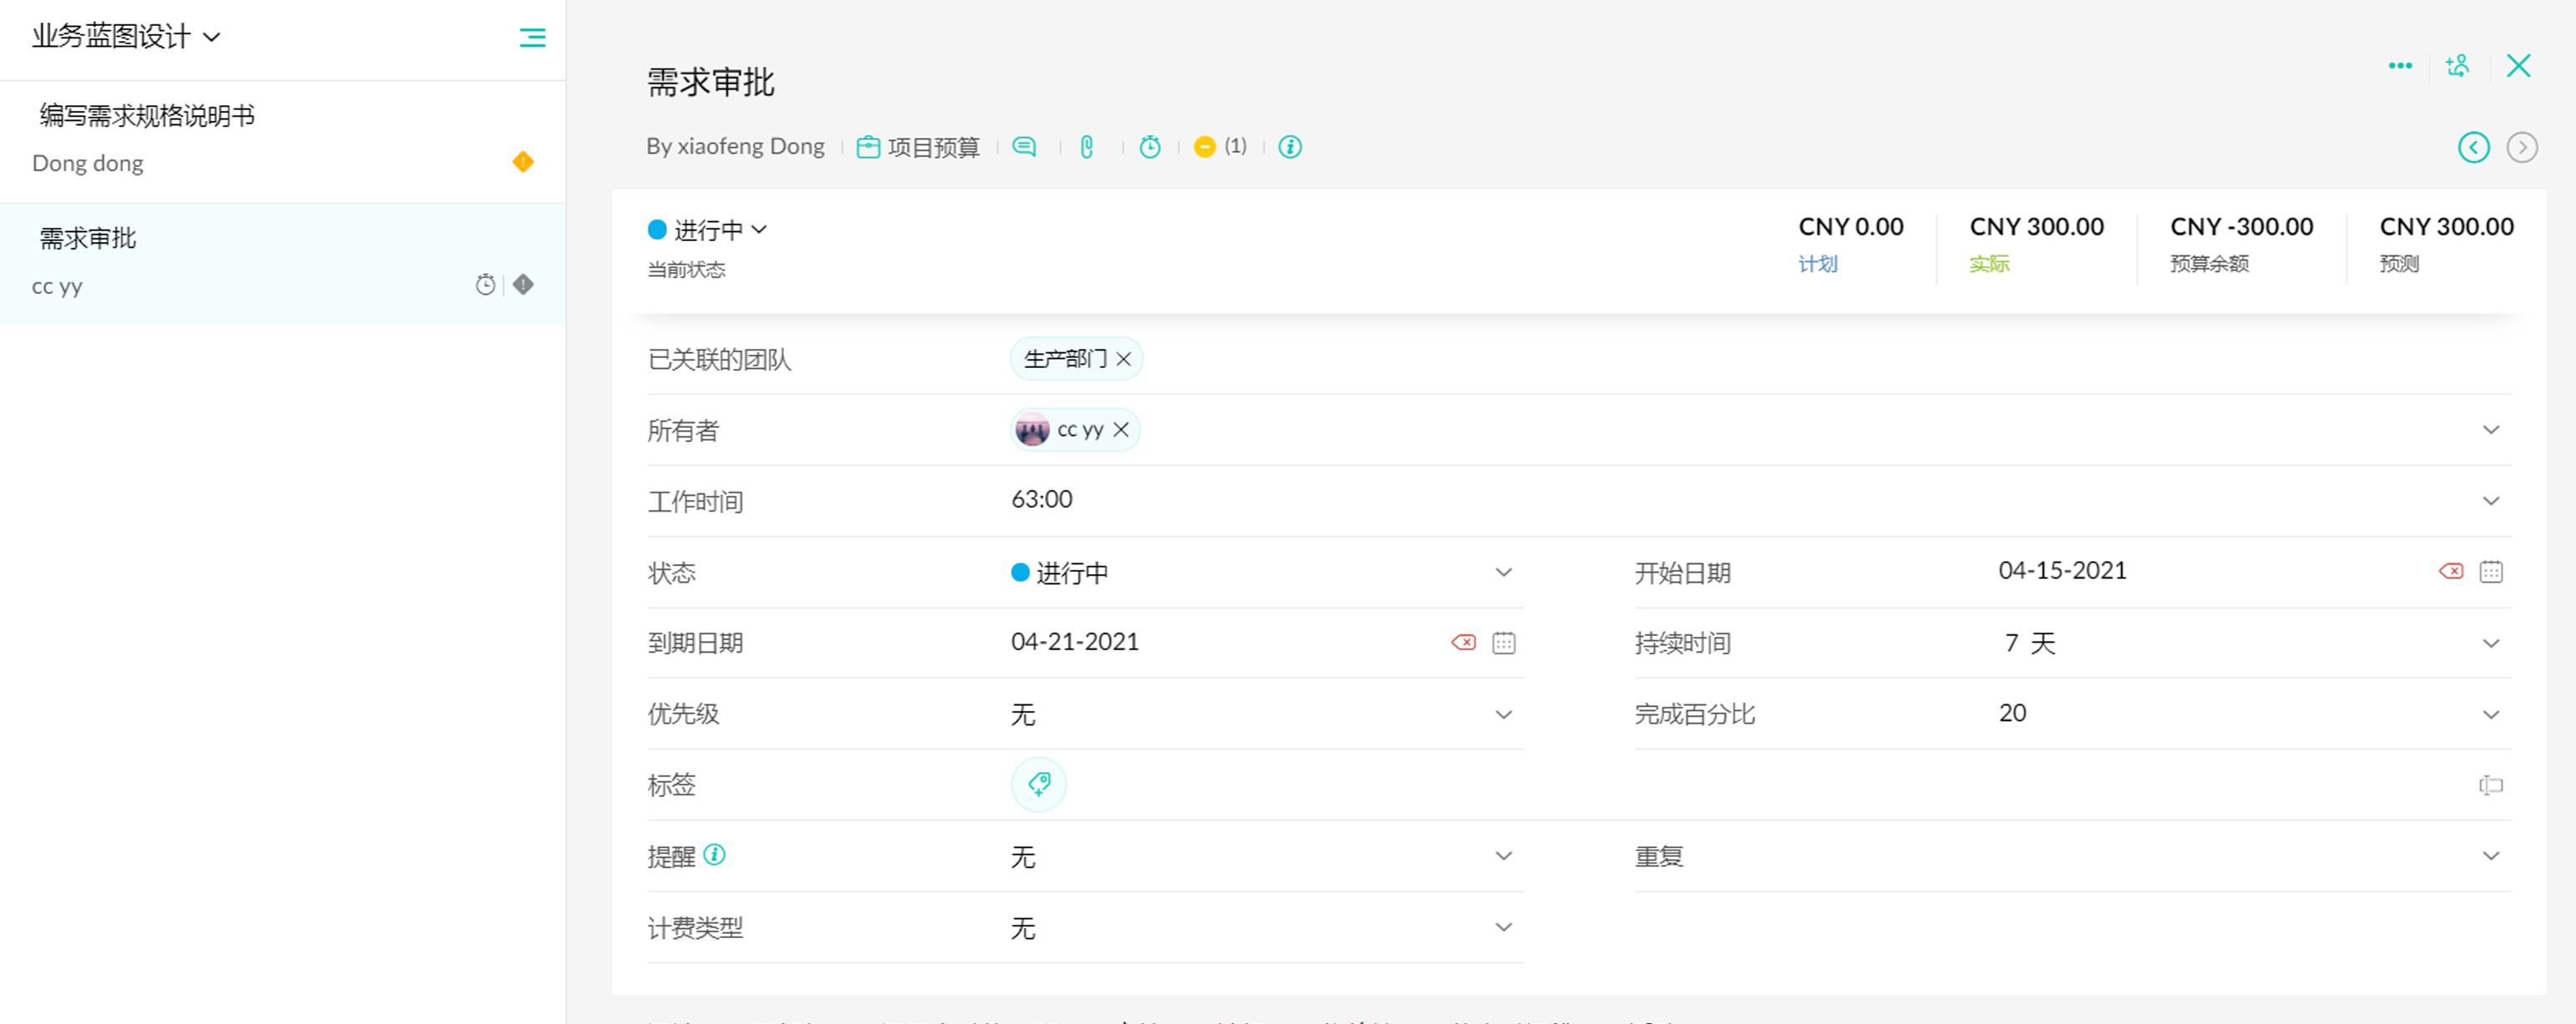This screenshot has height=1024, width=2576.
Task: Open the three-dot more options menu
Action: 2400,66
